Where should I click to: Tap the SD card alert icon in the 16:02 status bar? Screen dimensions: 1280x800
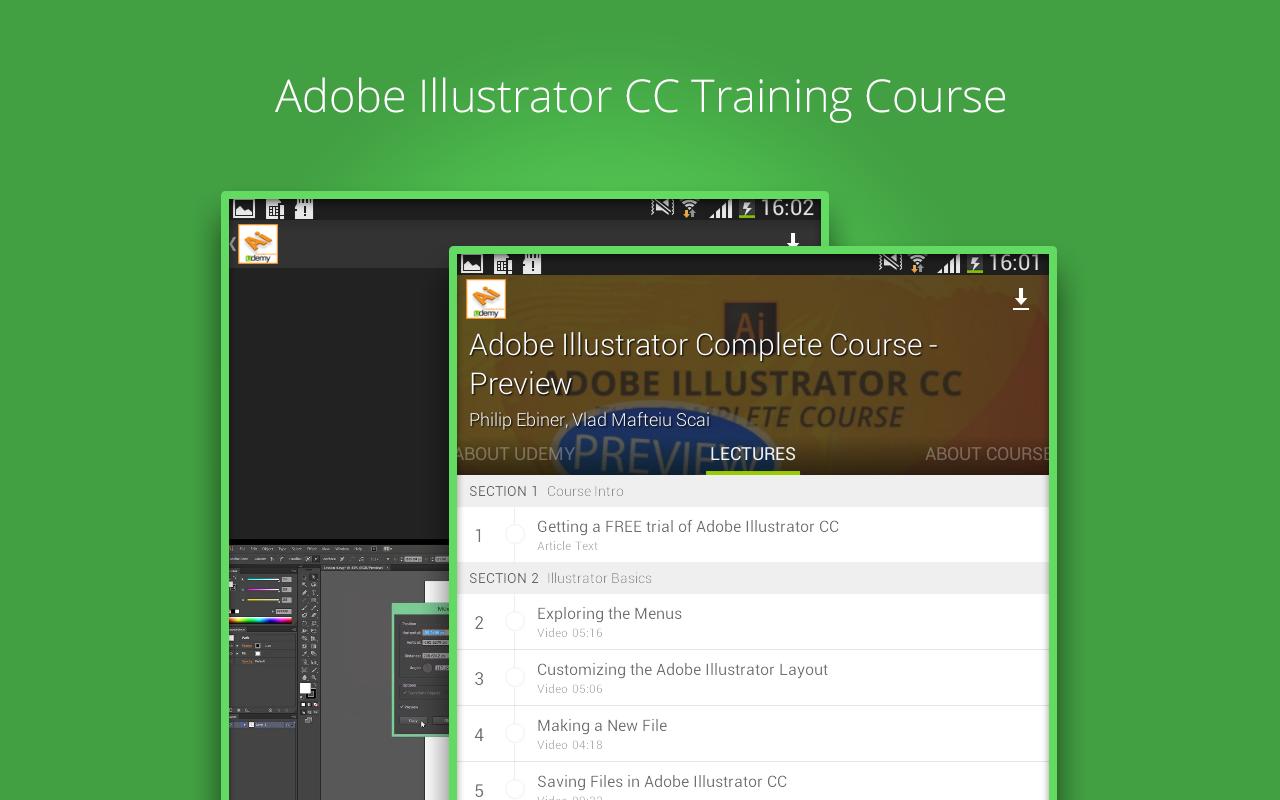[x=304, y=209]
